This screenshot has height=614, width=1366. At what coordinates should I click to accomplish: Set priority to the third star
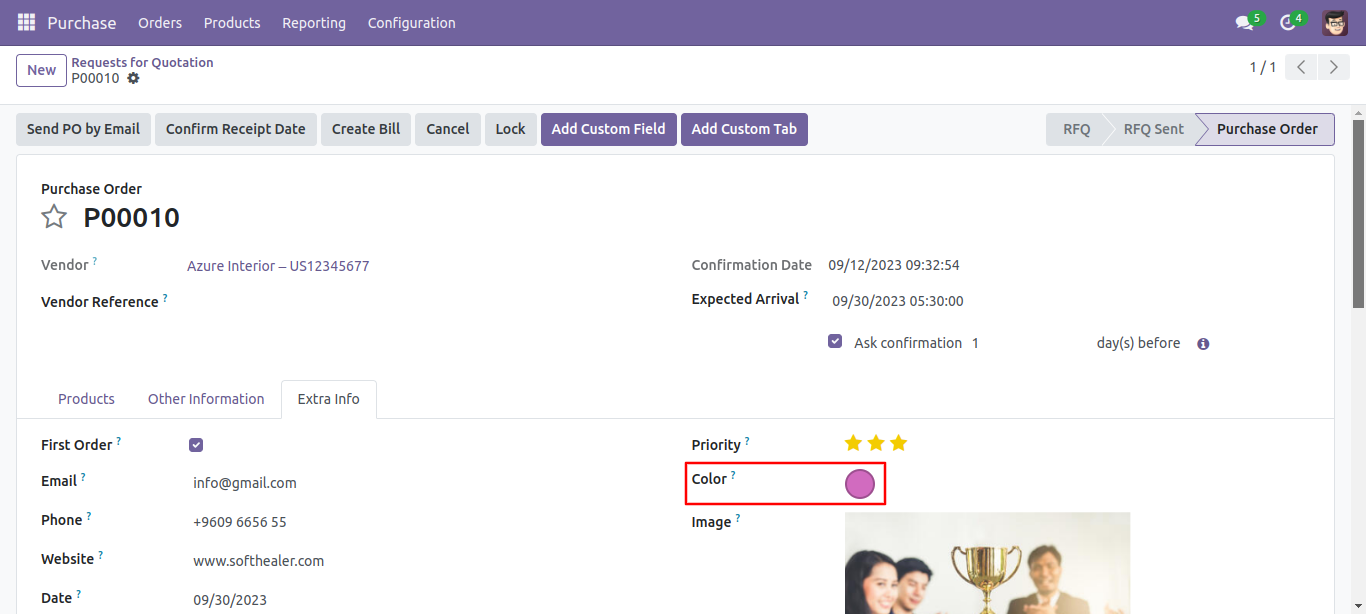899,443
